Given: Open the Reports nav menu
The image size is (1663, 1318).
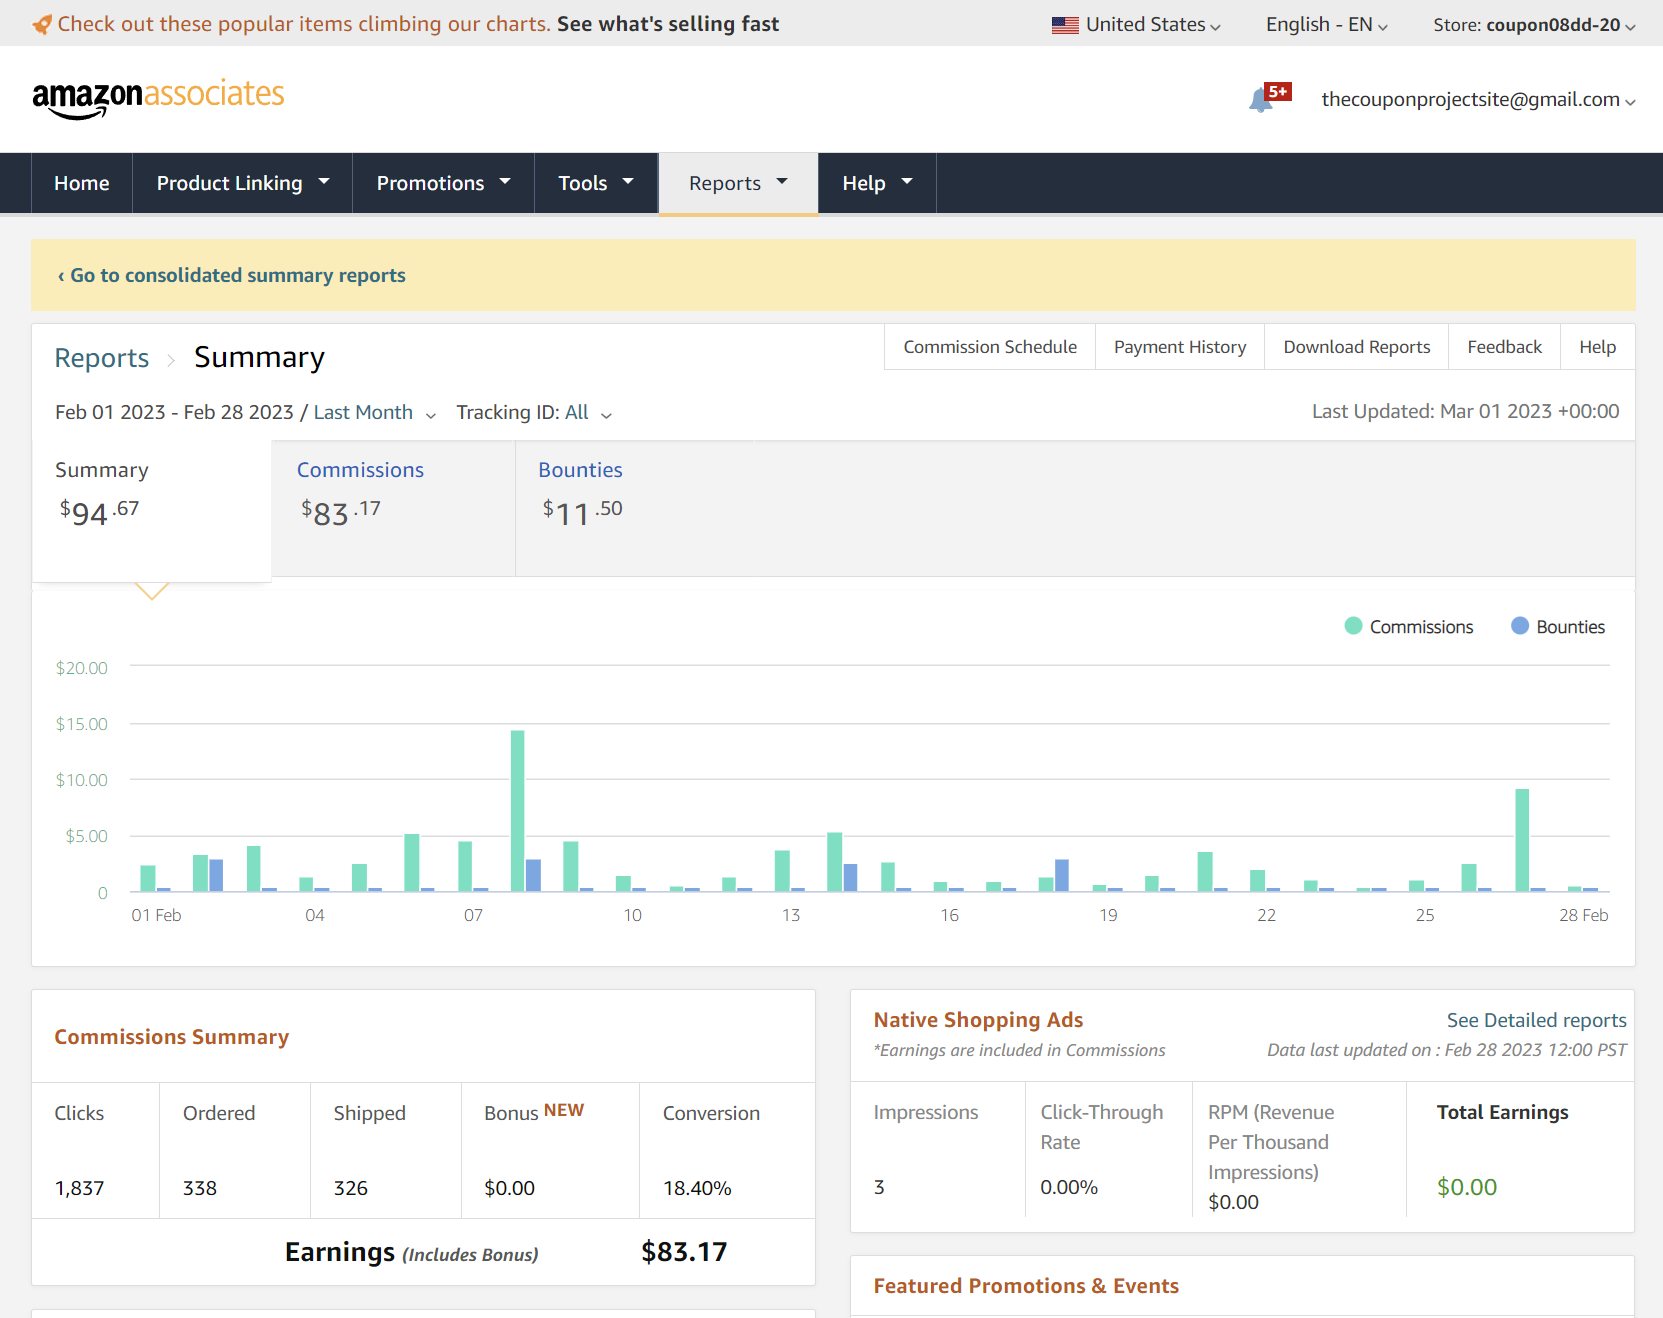Looking at the screenshot, I should (738, 183).
